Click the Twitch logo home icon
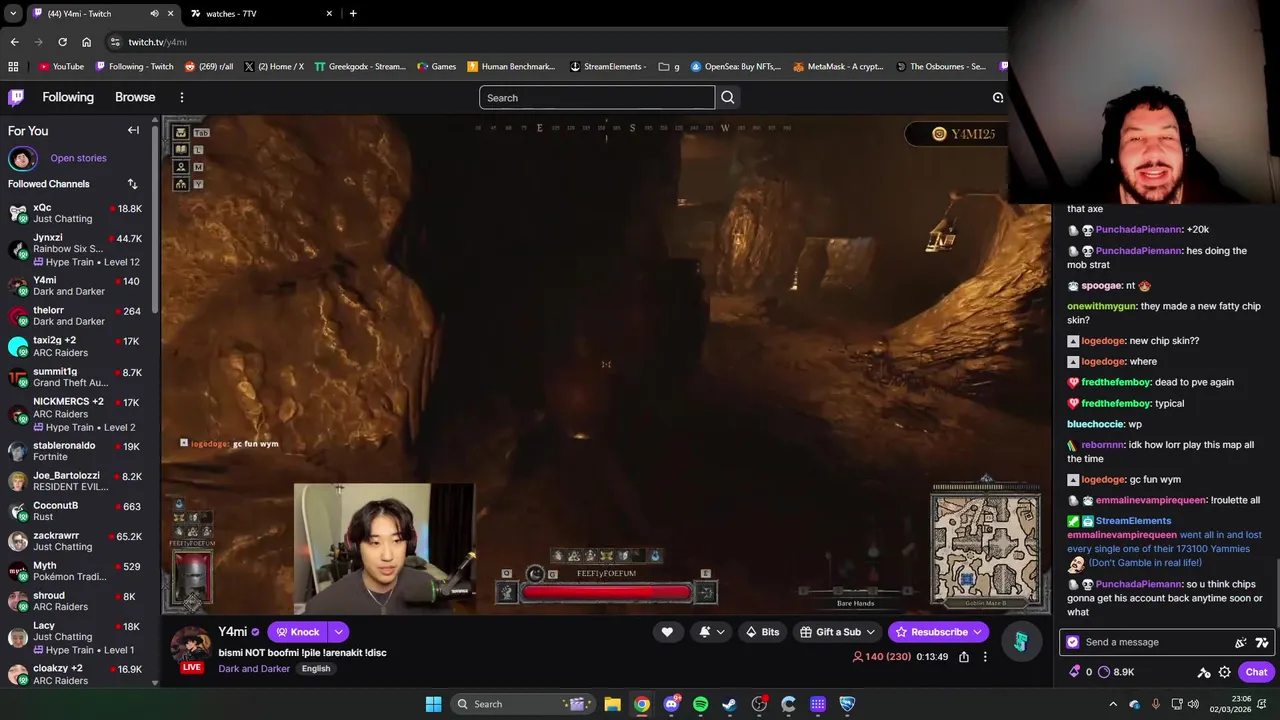Screen dimensions: 1280x720 16,97
